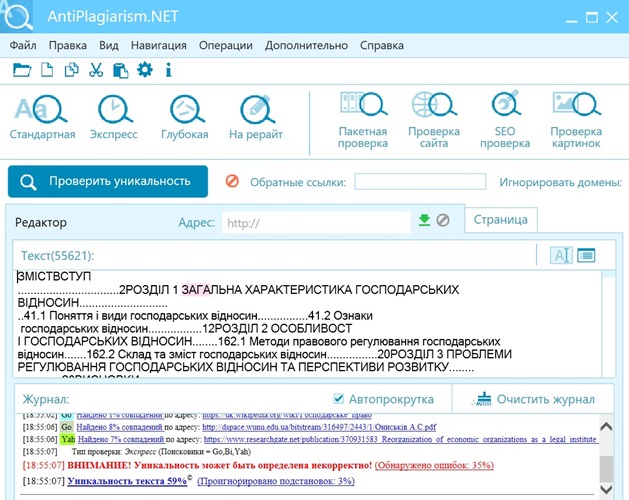Click the Адрес http:// field
The height and width of the screenshot is (500, 629).
(317, 222)
